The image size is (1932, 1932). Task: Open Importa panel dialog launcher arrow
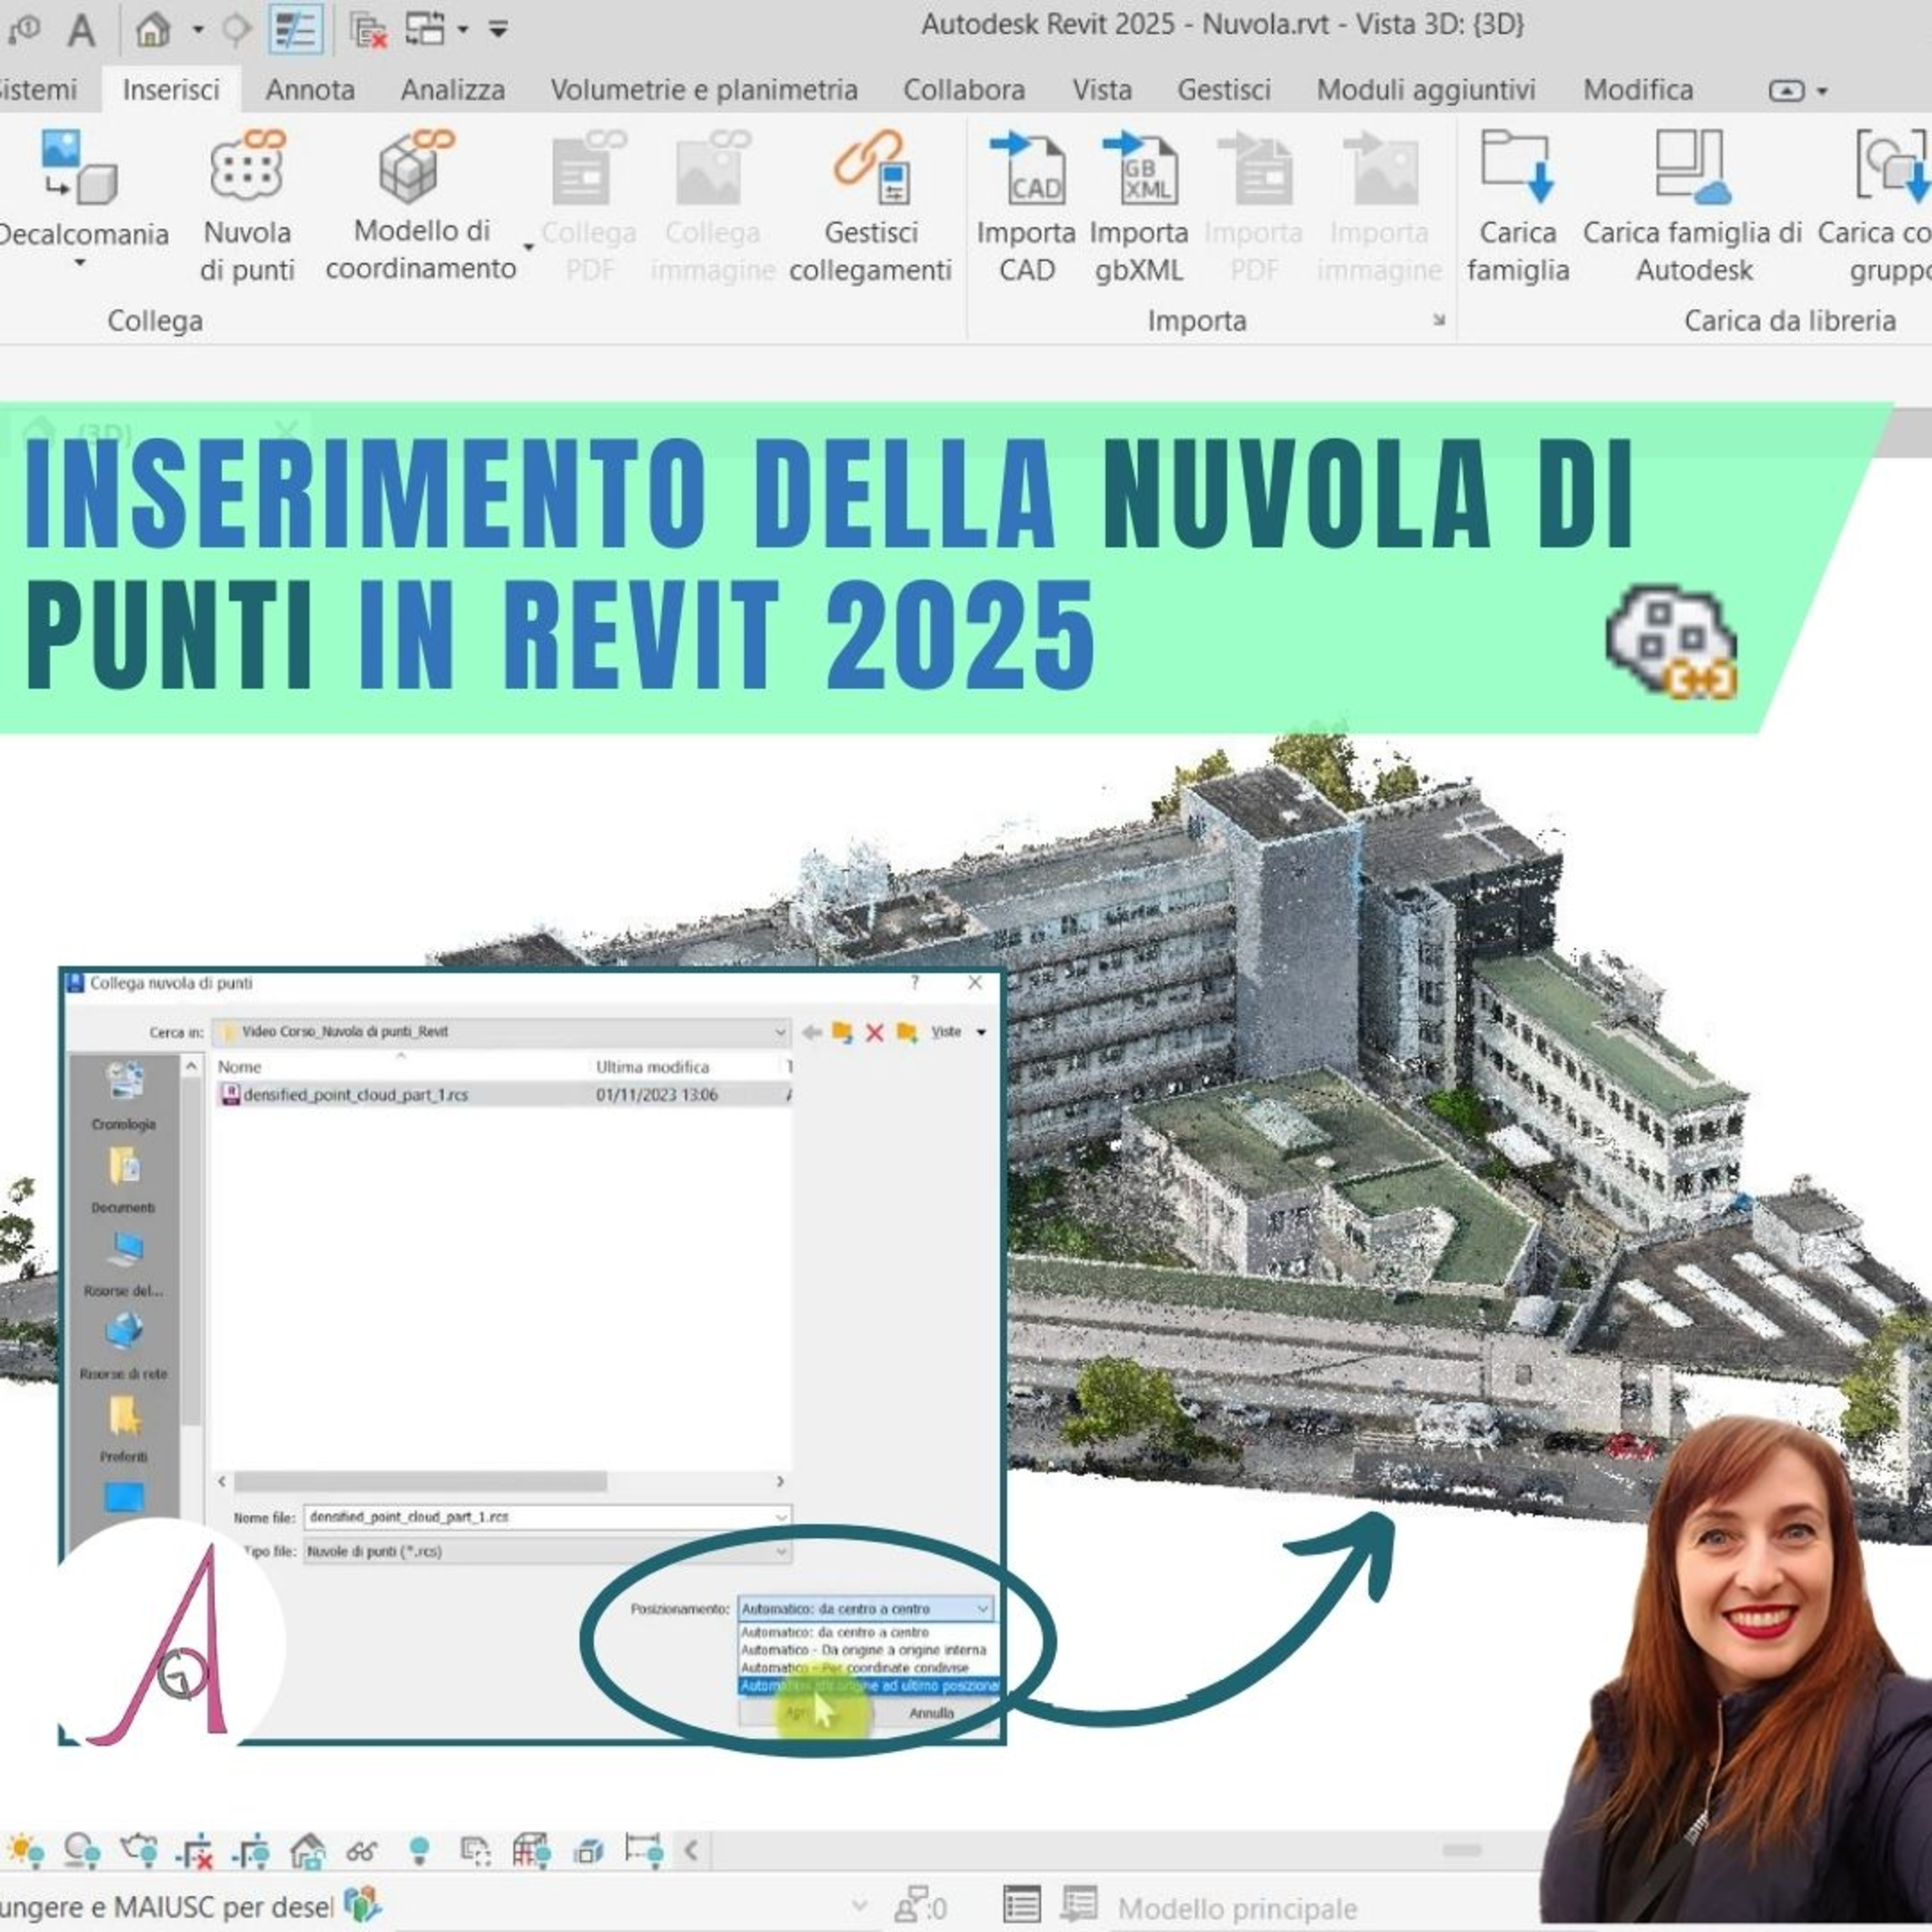tap(1439, 320)
